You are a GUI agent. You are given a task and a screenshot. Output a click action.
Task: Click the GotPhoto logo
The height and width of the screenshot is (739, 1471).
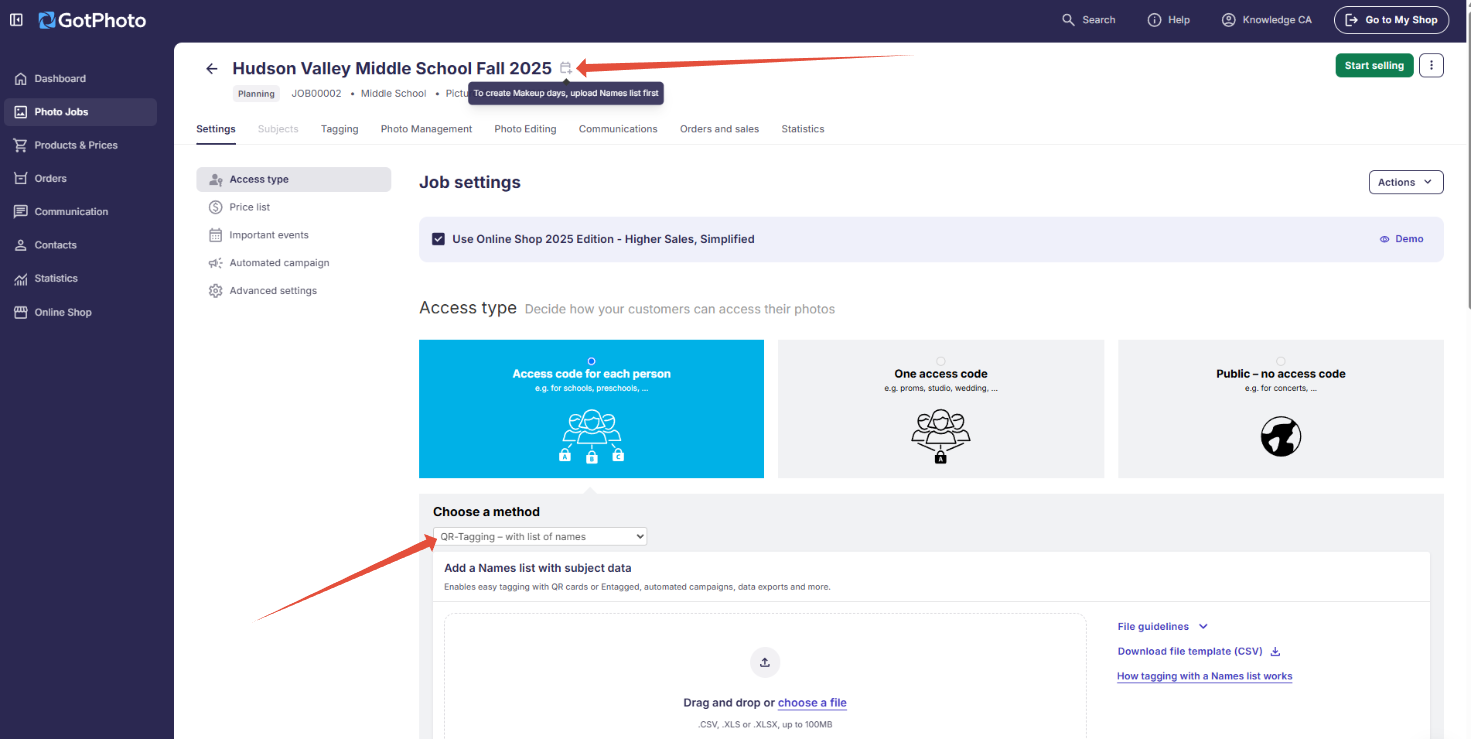tap(92, 20)
